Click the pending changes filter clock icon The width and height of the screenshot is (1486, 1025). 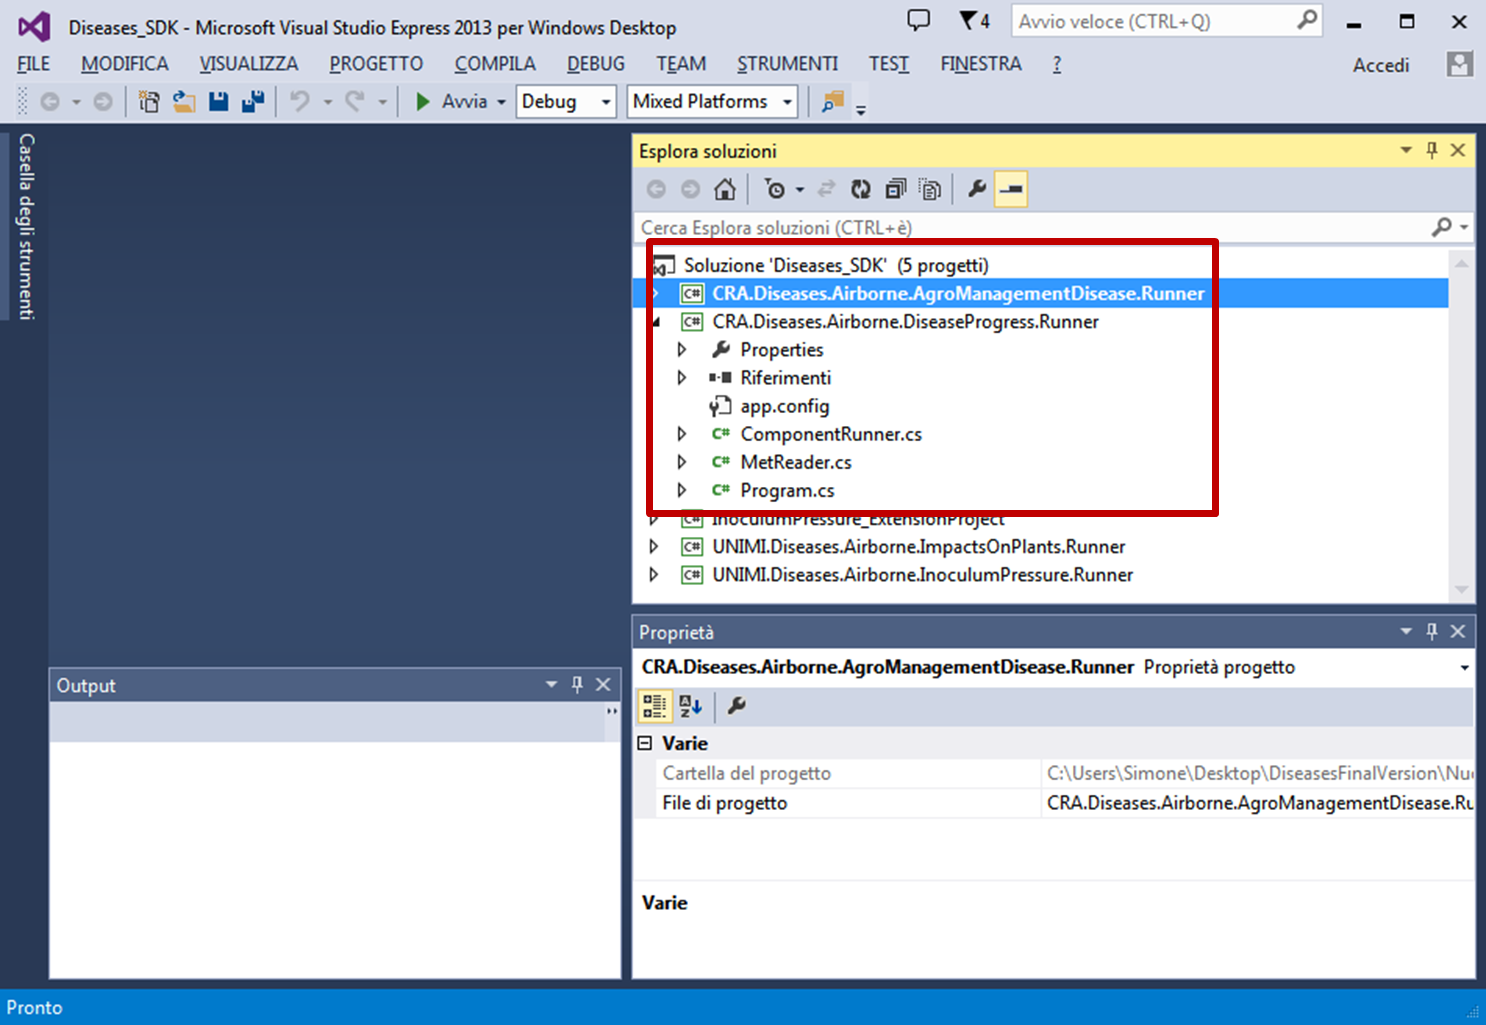[x=775, y=189]
